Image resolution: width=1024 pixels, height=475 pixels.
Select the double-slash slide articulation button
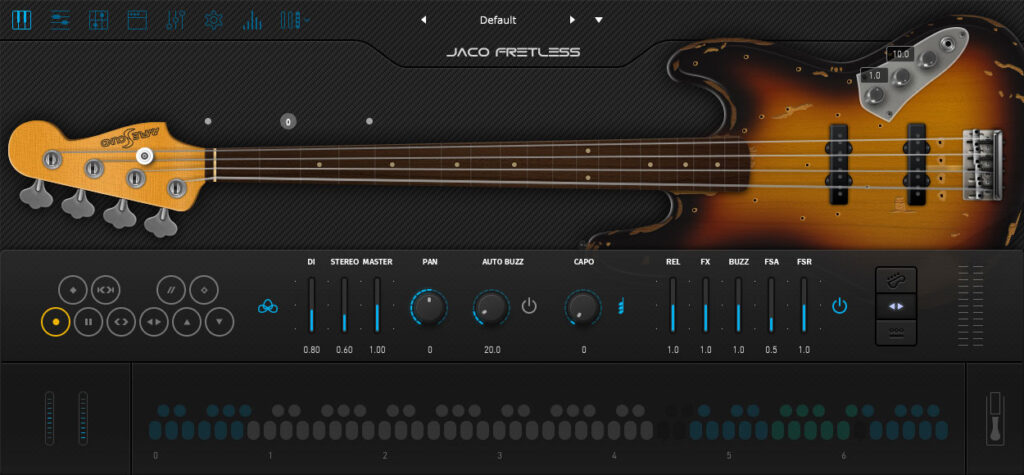[172, 291]
